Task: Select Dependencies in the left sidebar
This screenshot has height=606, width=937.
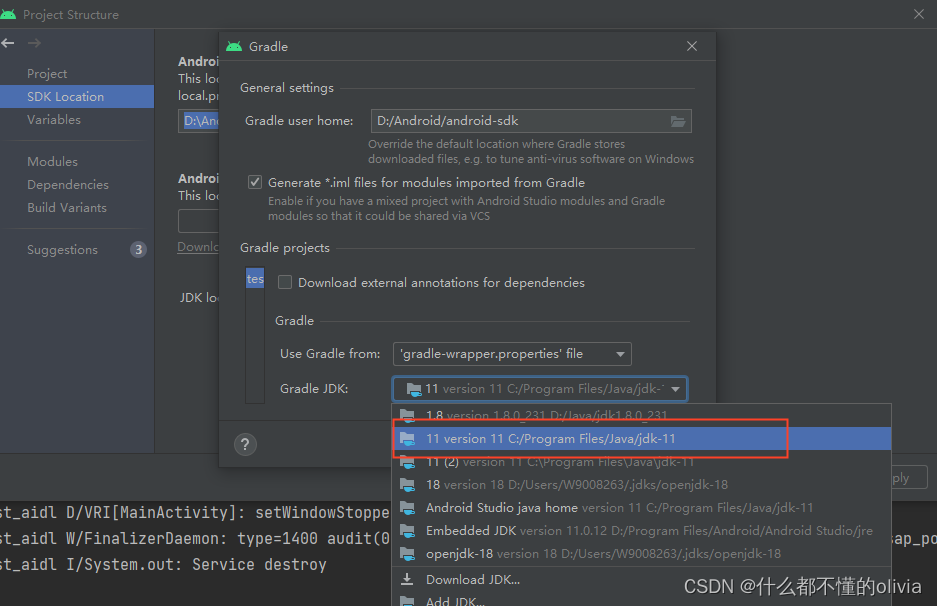Action: tap(70, 184)
